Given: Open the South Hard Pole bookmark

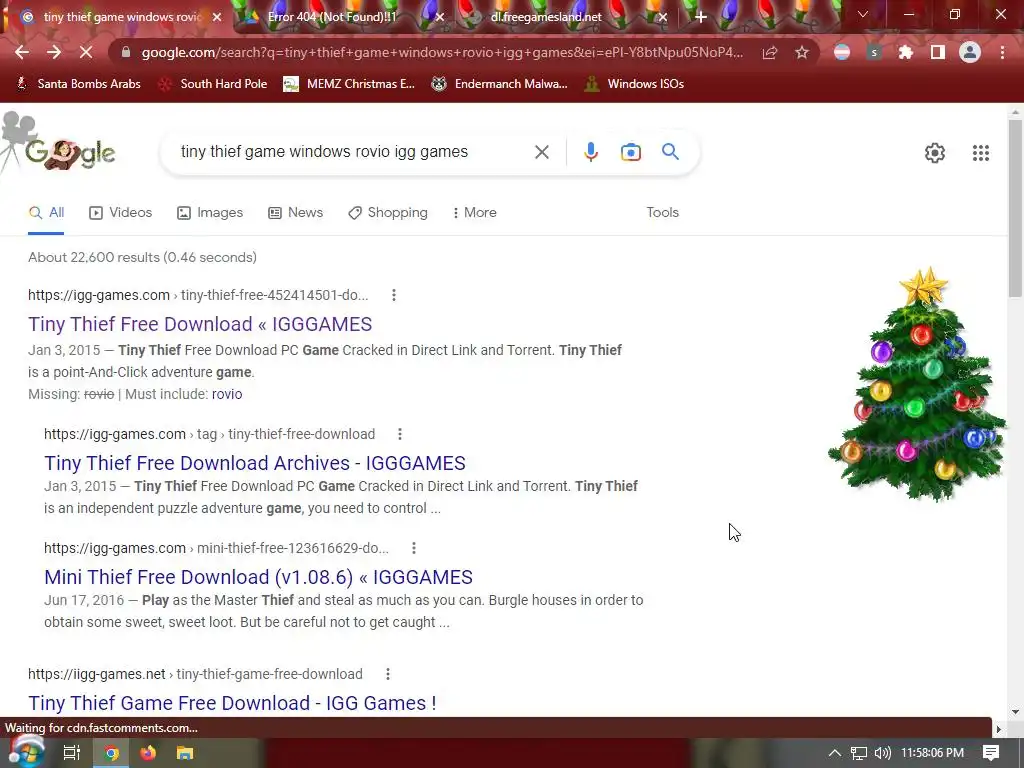Looking at the screenshot, I should click(x=213, y=84).
